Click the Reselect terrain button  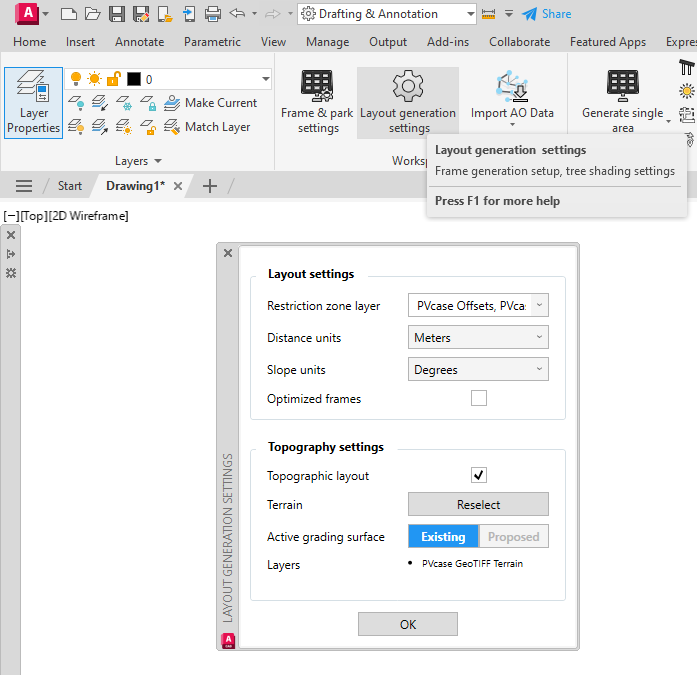[x=478, y=505]
